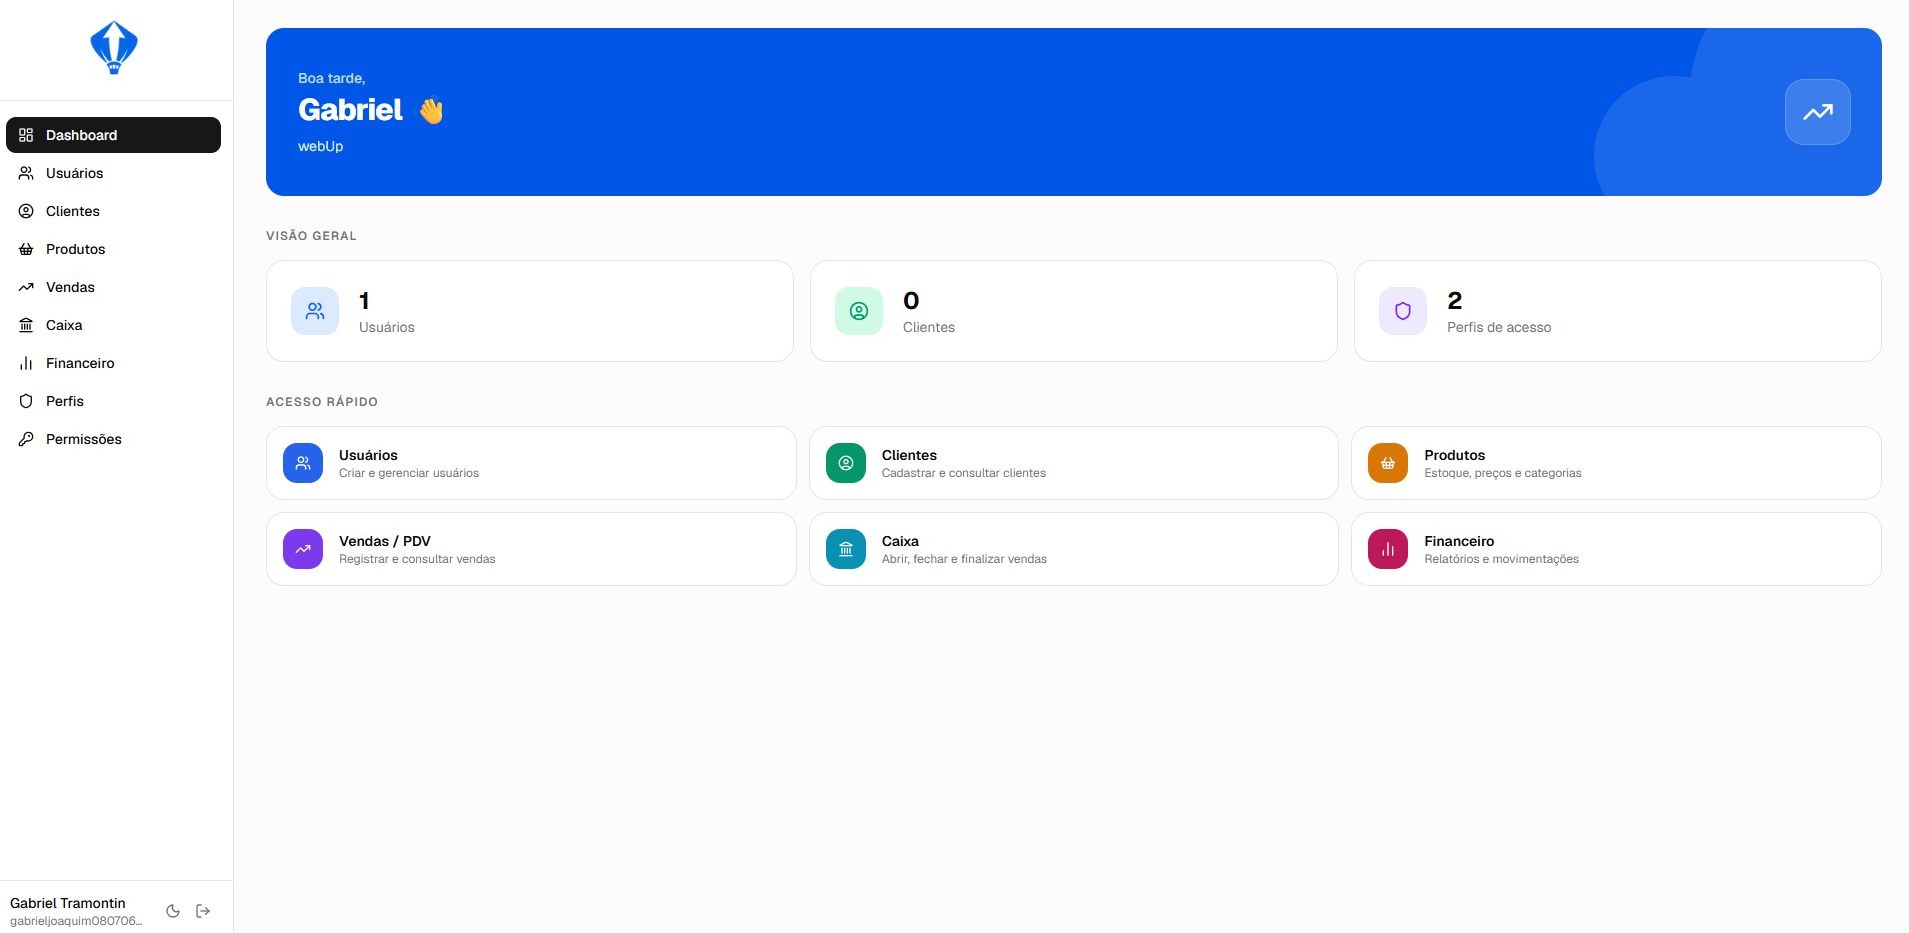The image size is (1909, 933).
Task: Click 'Estoque, preços e categorias' description
Action: [1503, 473]
